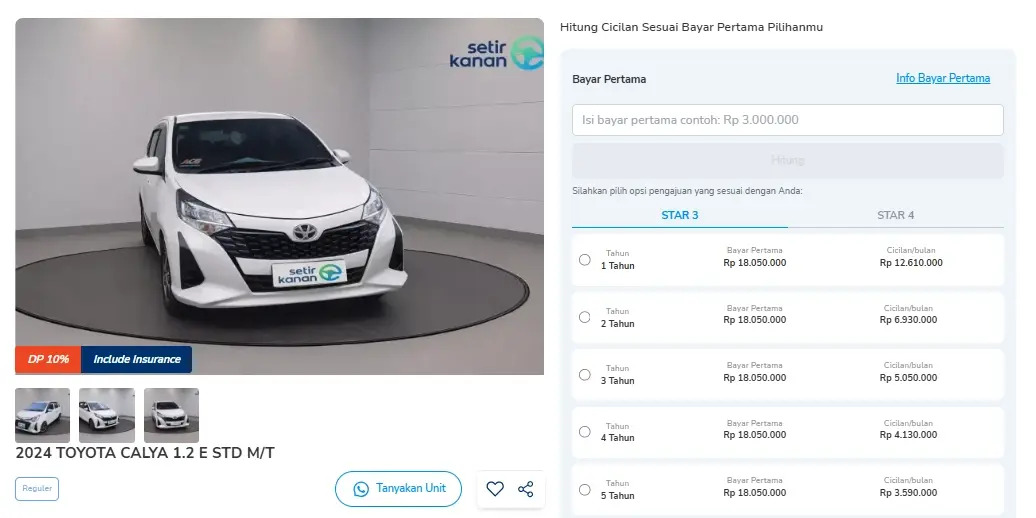Pick the 5 Tahun radio button
Screen dimensions: 1036x518
coord(585,490)
